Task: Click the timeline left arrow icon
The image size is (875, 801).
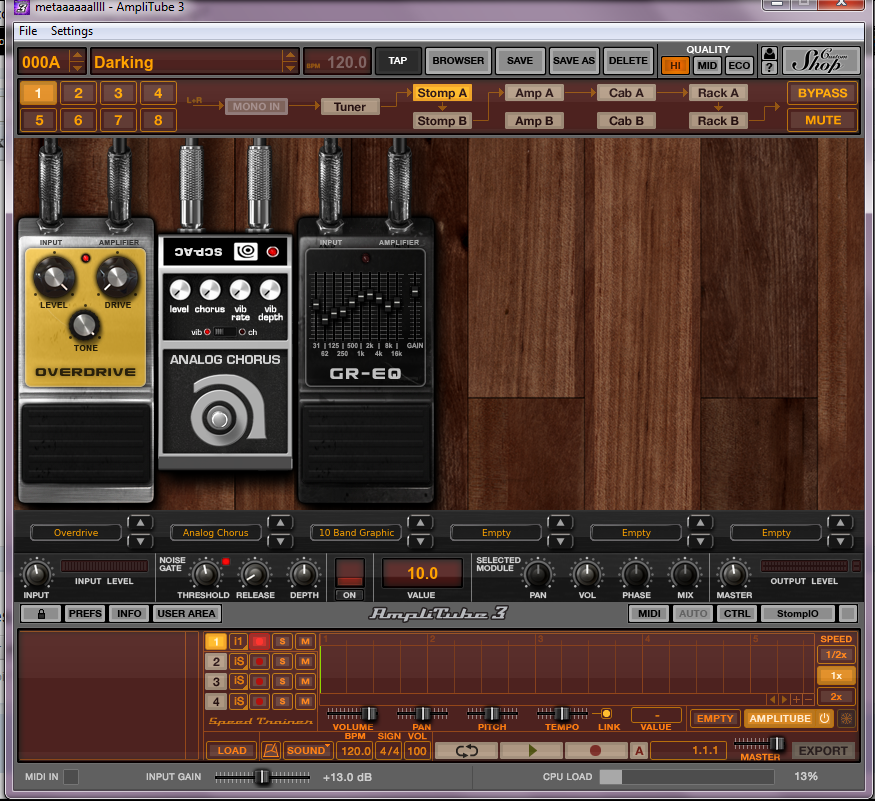Action: tap(773, 699)
